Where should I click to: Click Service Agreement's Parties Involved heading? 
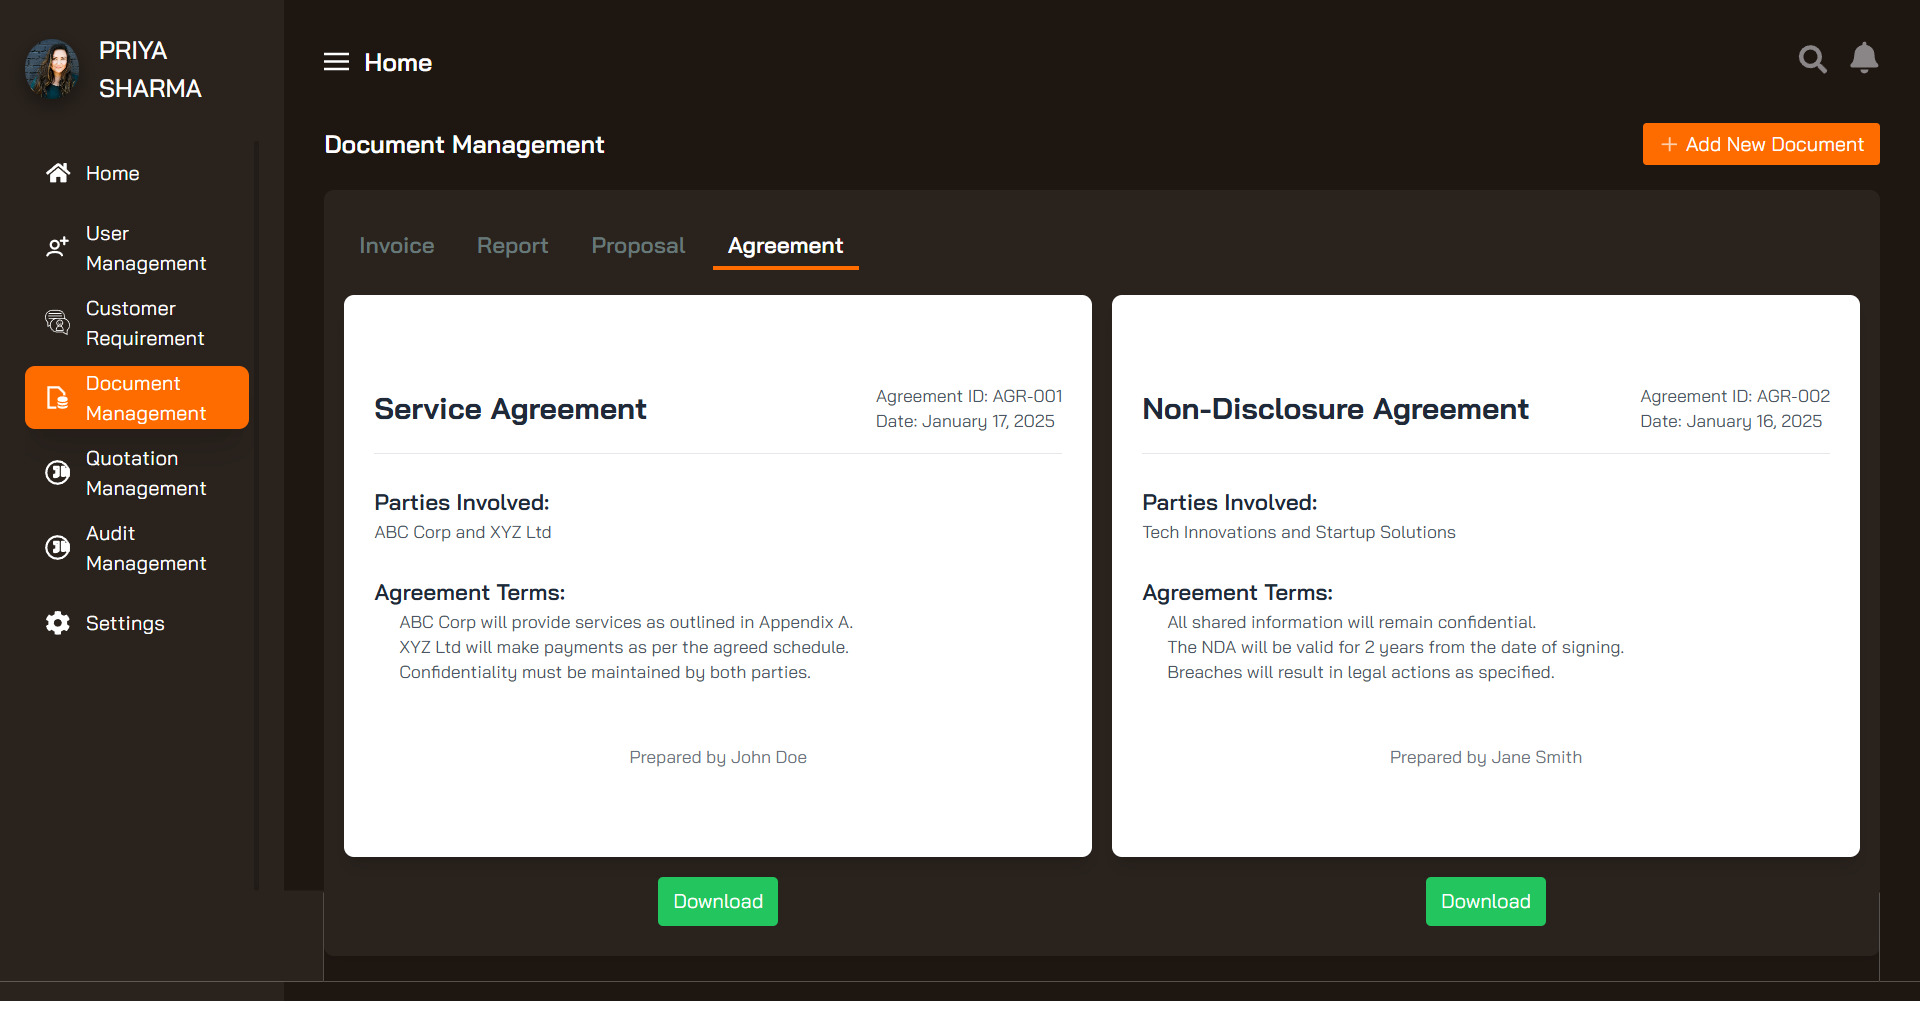[x=462, y=502]
